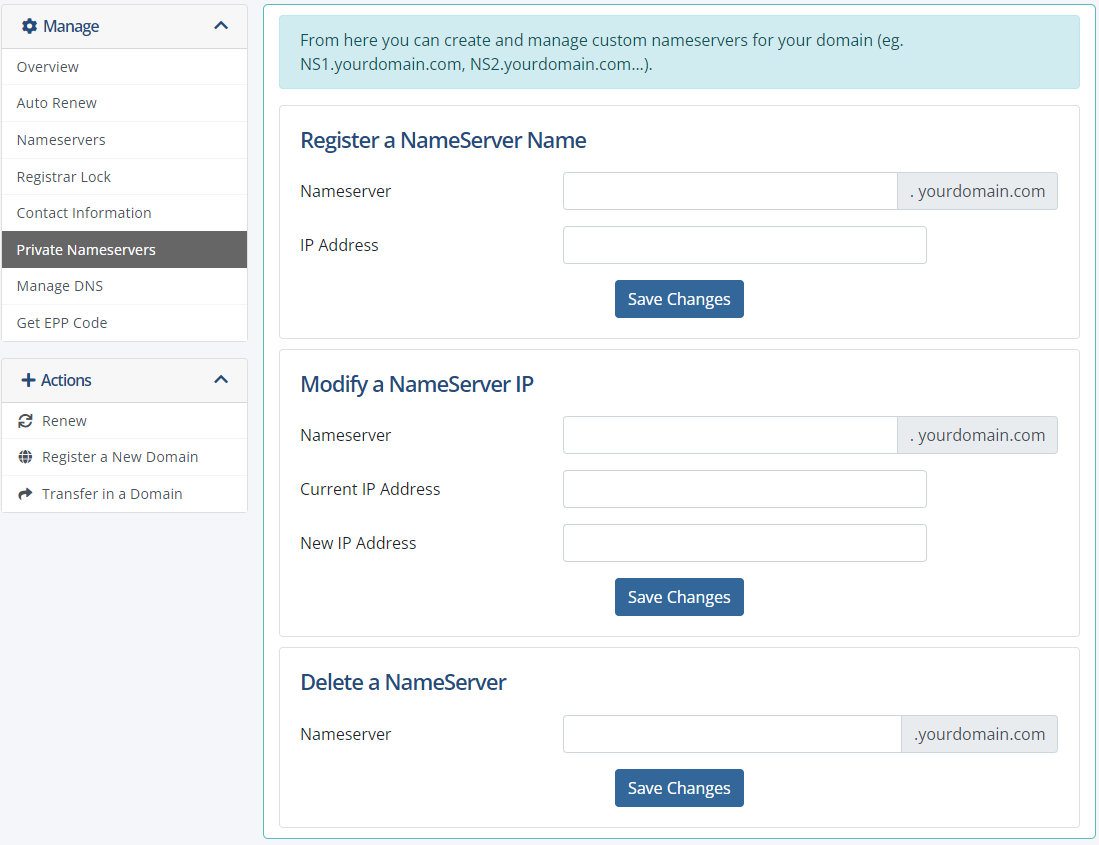Click the blue info banner about custom nameservers
1099x845 pixels.
pos(679,53)
